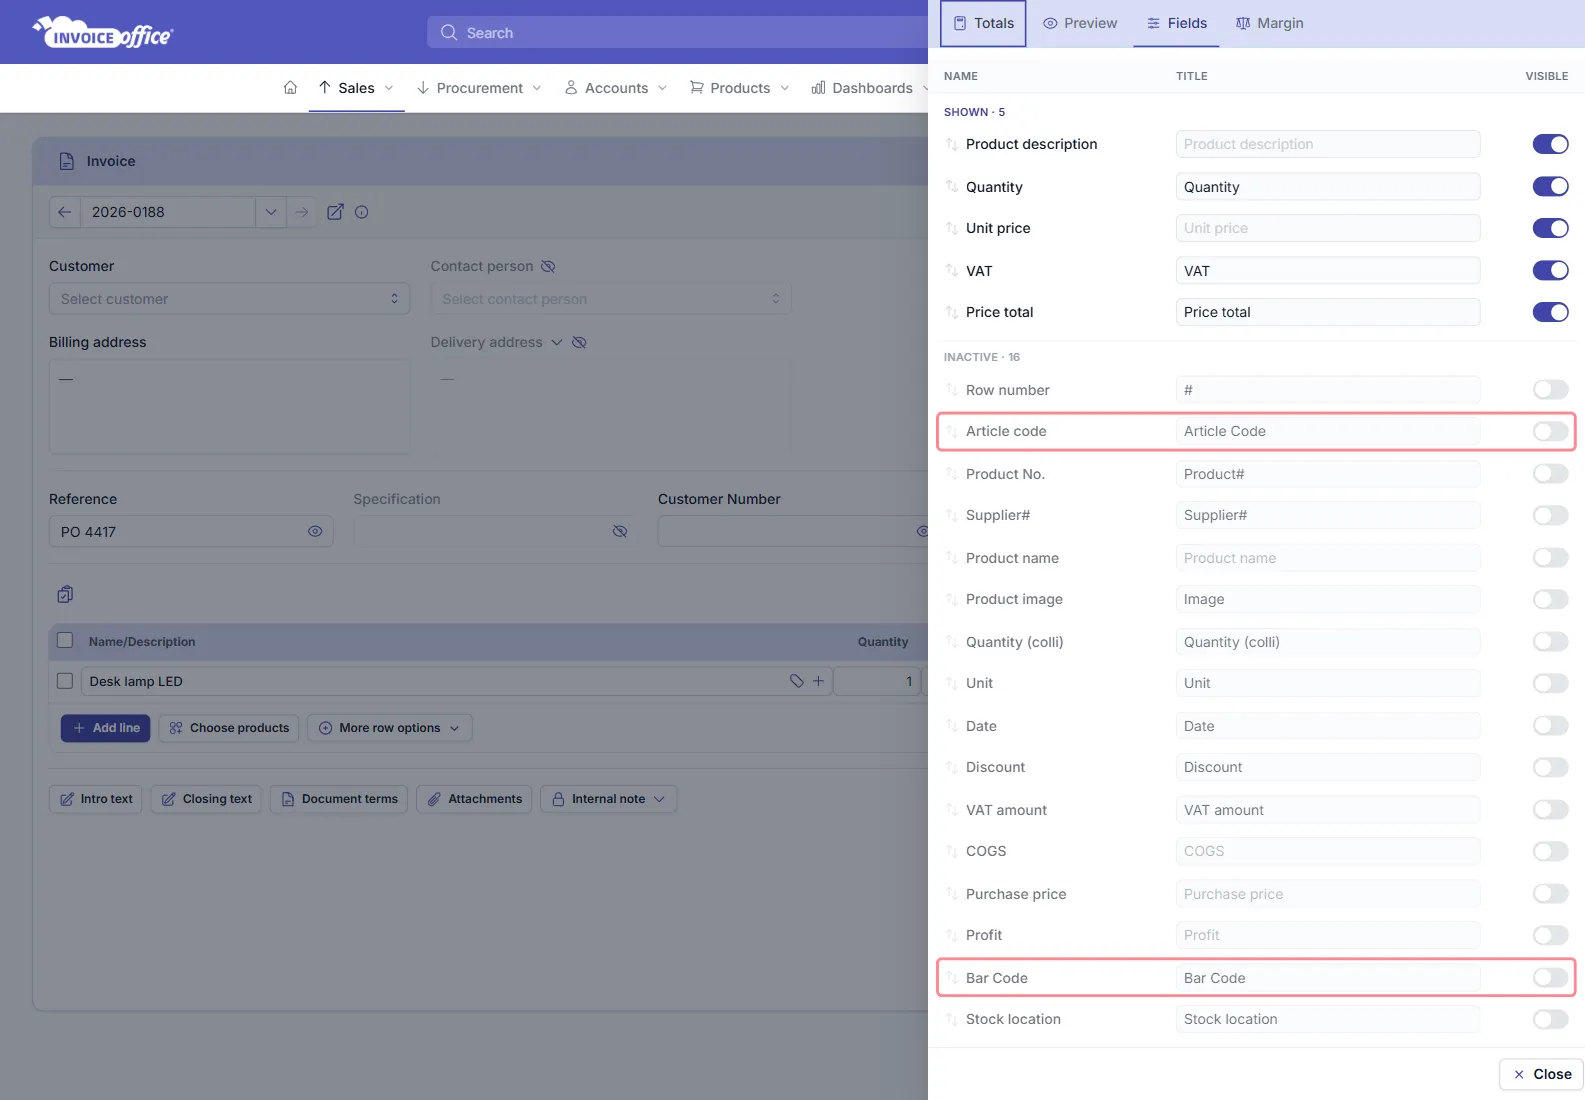Go to next invoice arrow
Screen dimensions: 1585x1100
pyautogui.click(x=302, y=212)
